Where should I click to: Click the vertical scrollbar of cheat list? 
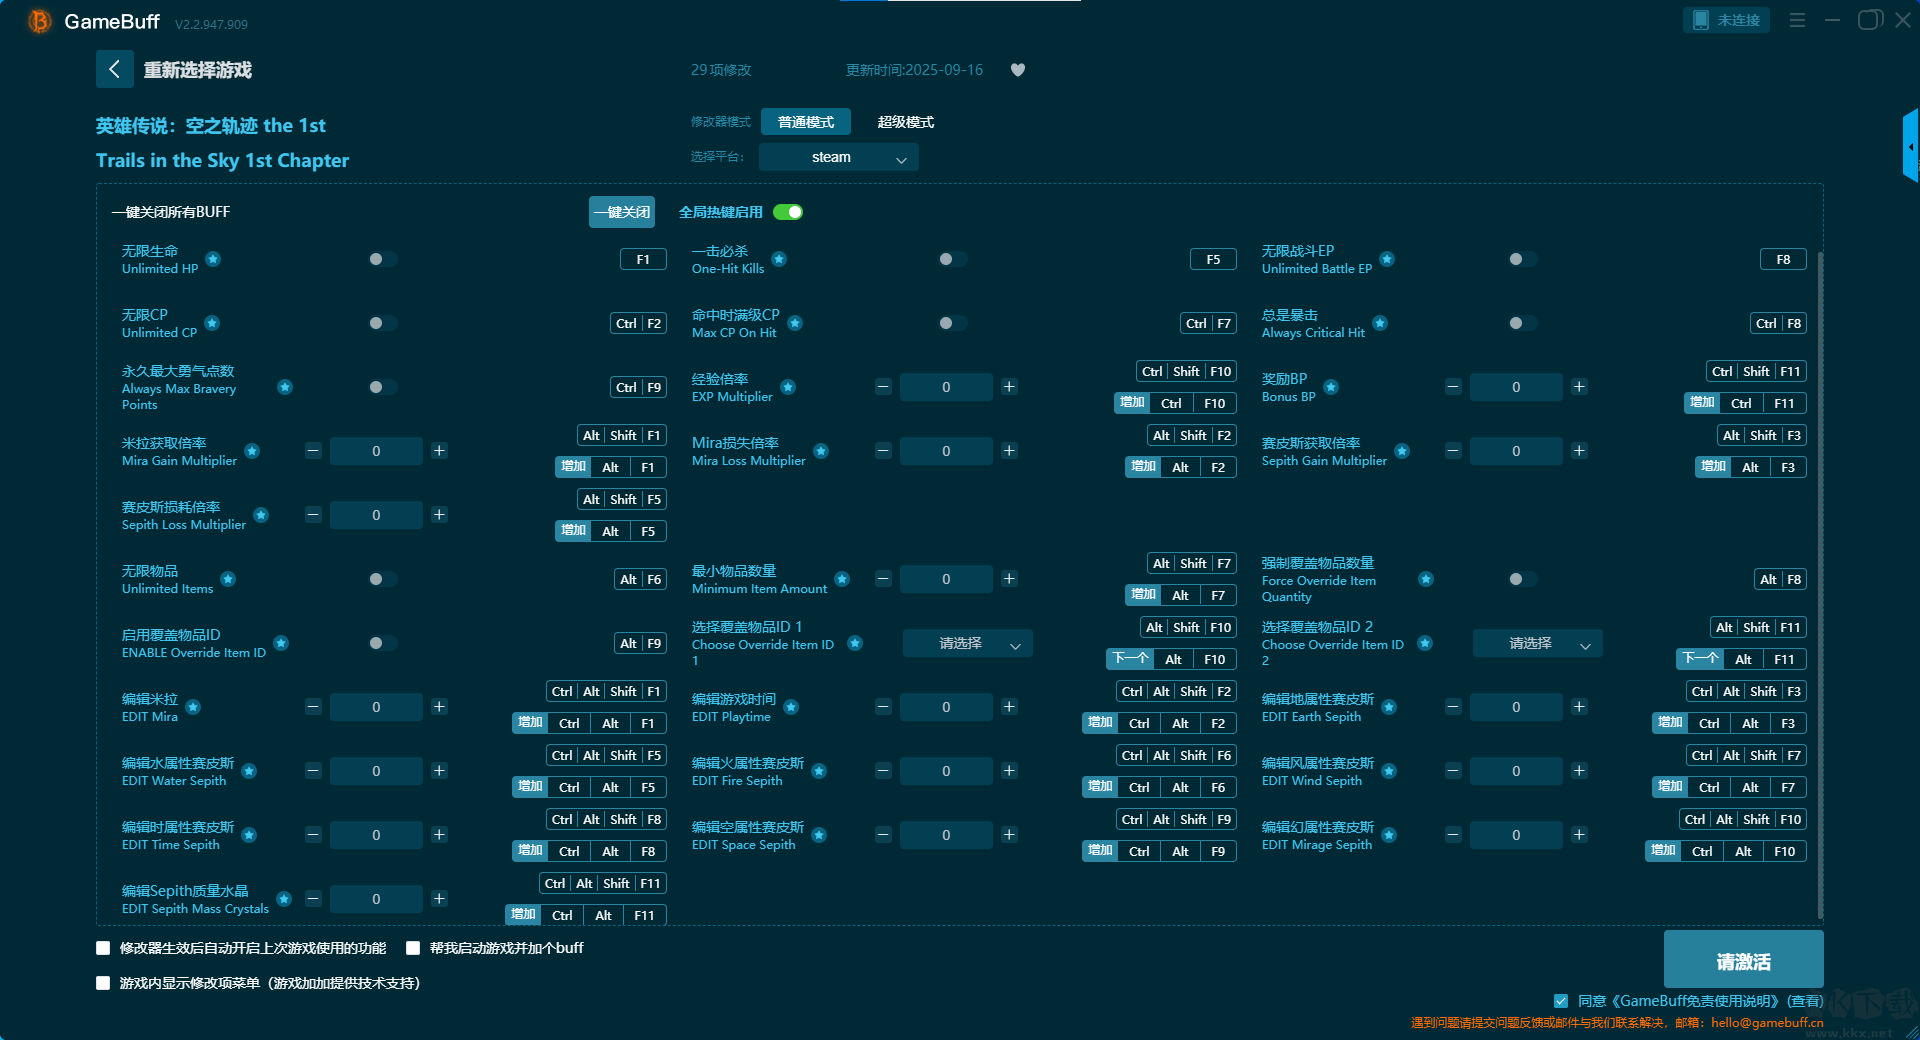(x=1820, y=585)
